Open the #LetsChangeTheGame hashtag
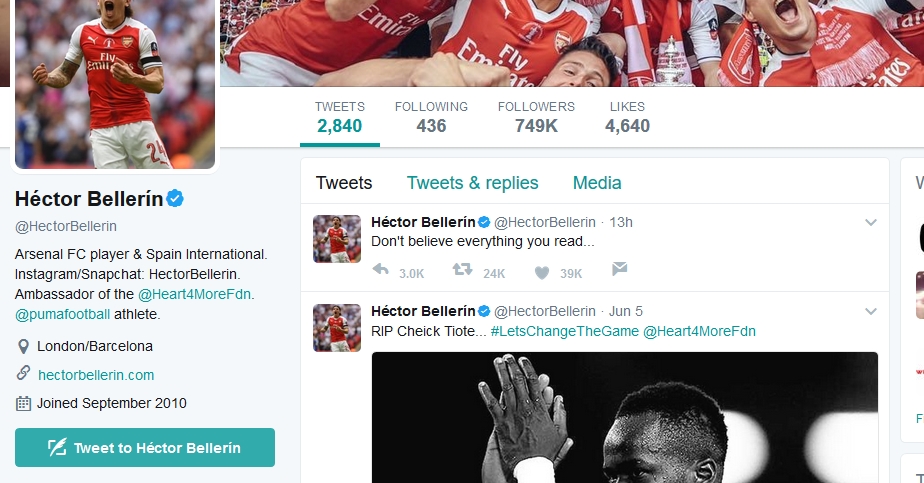This screenshot has width=924, height=483. click(564, 331)
